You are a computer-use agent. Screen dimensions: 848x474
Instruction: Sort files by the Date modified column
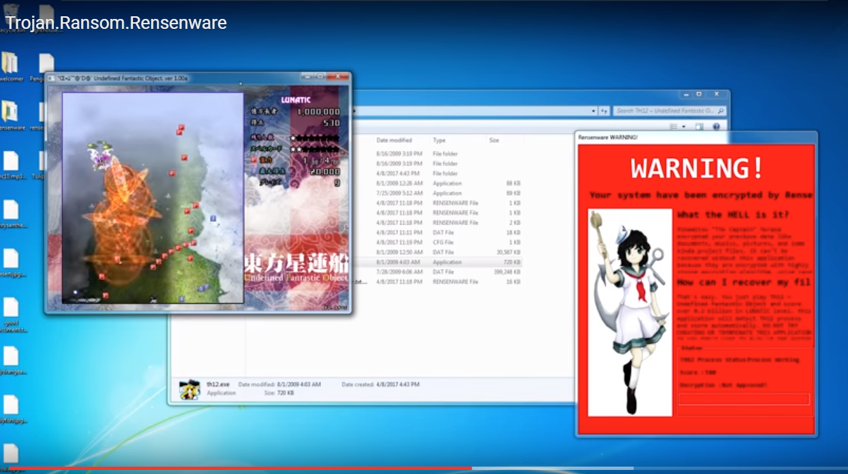[394, 140]
